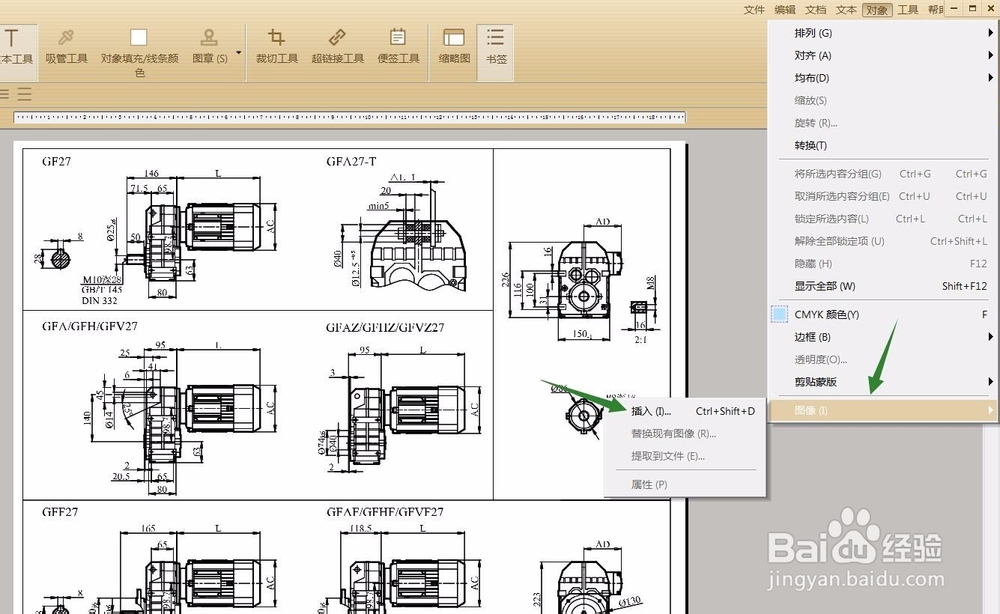
Task: Select the sticky note tool (便签工具)
Action: pos(399,48)
